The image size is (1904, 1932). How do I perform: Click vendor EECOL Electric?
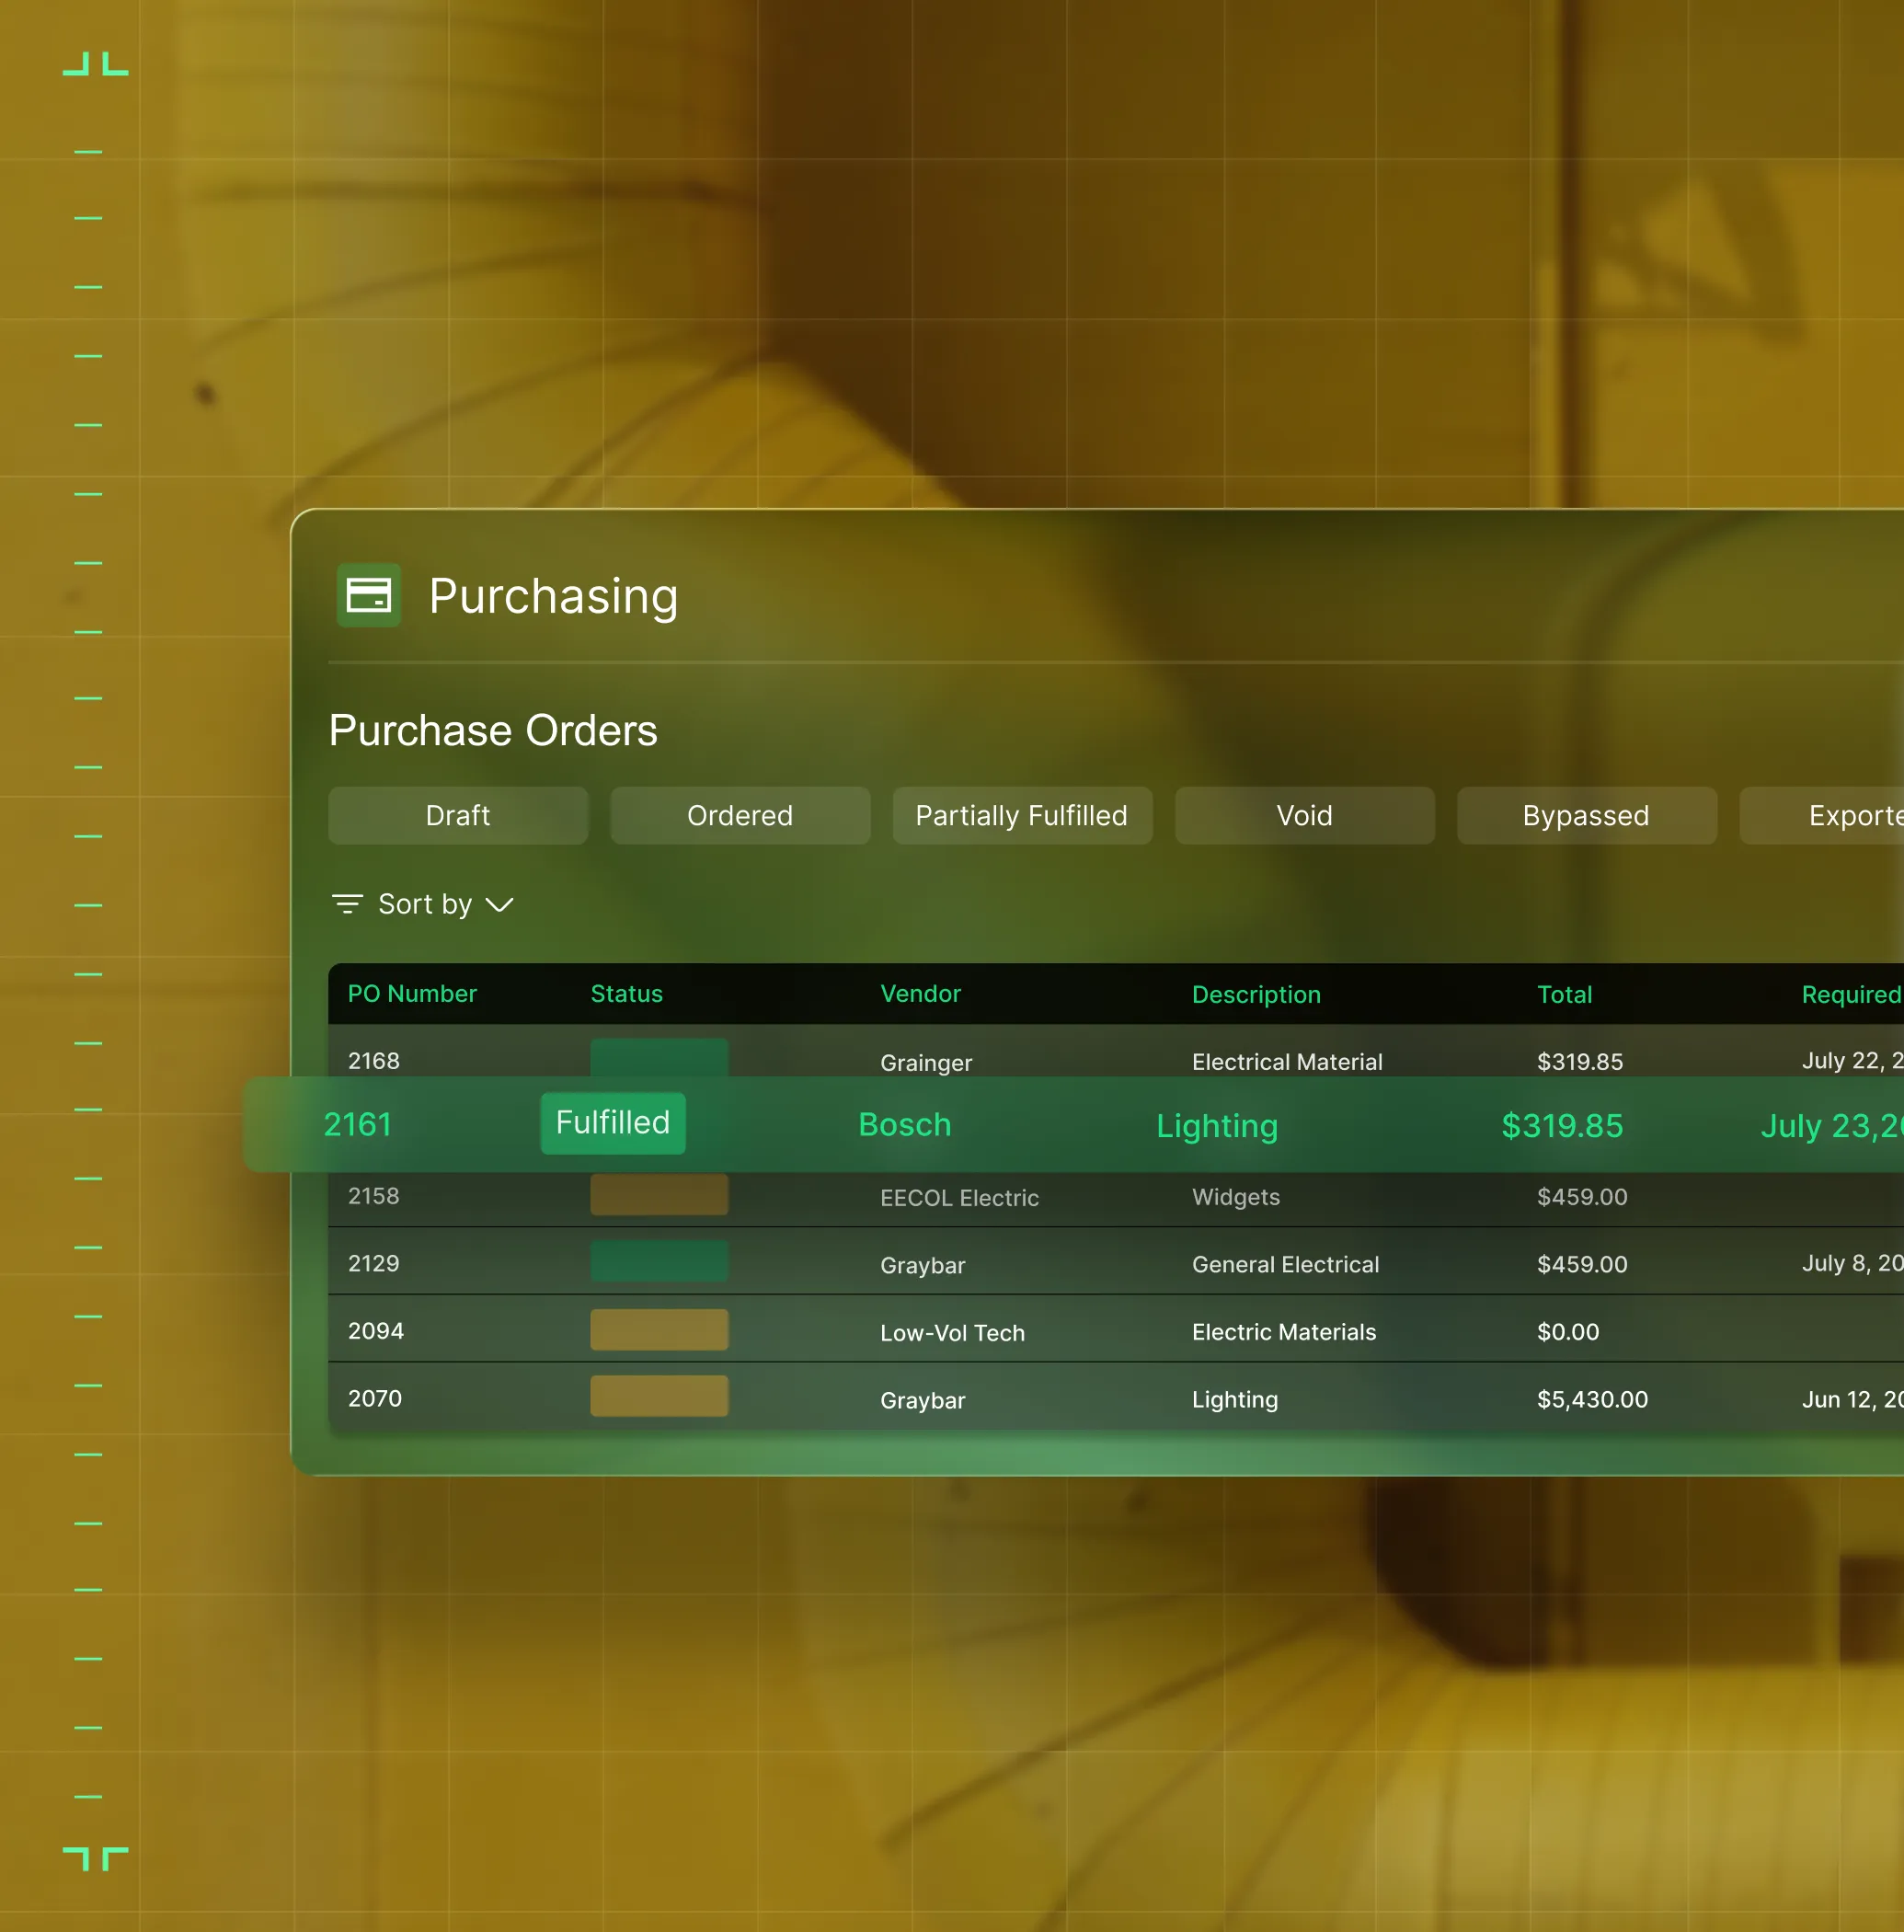click(959, 1197)
